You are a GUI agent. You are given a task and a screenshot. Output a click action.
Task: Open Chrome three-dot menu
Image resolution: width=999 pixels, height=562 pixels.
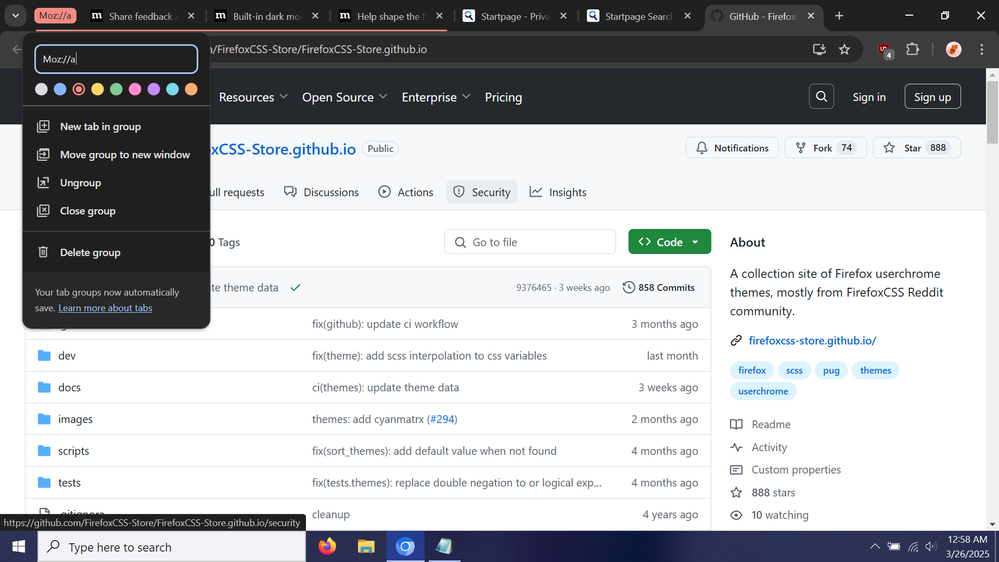[981, 49]
